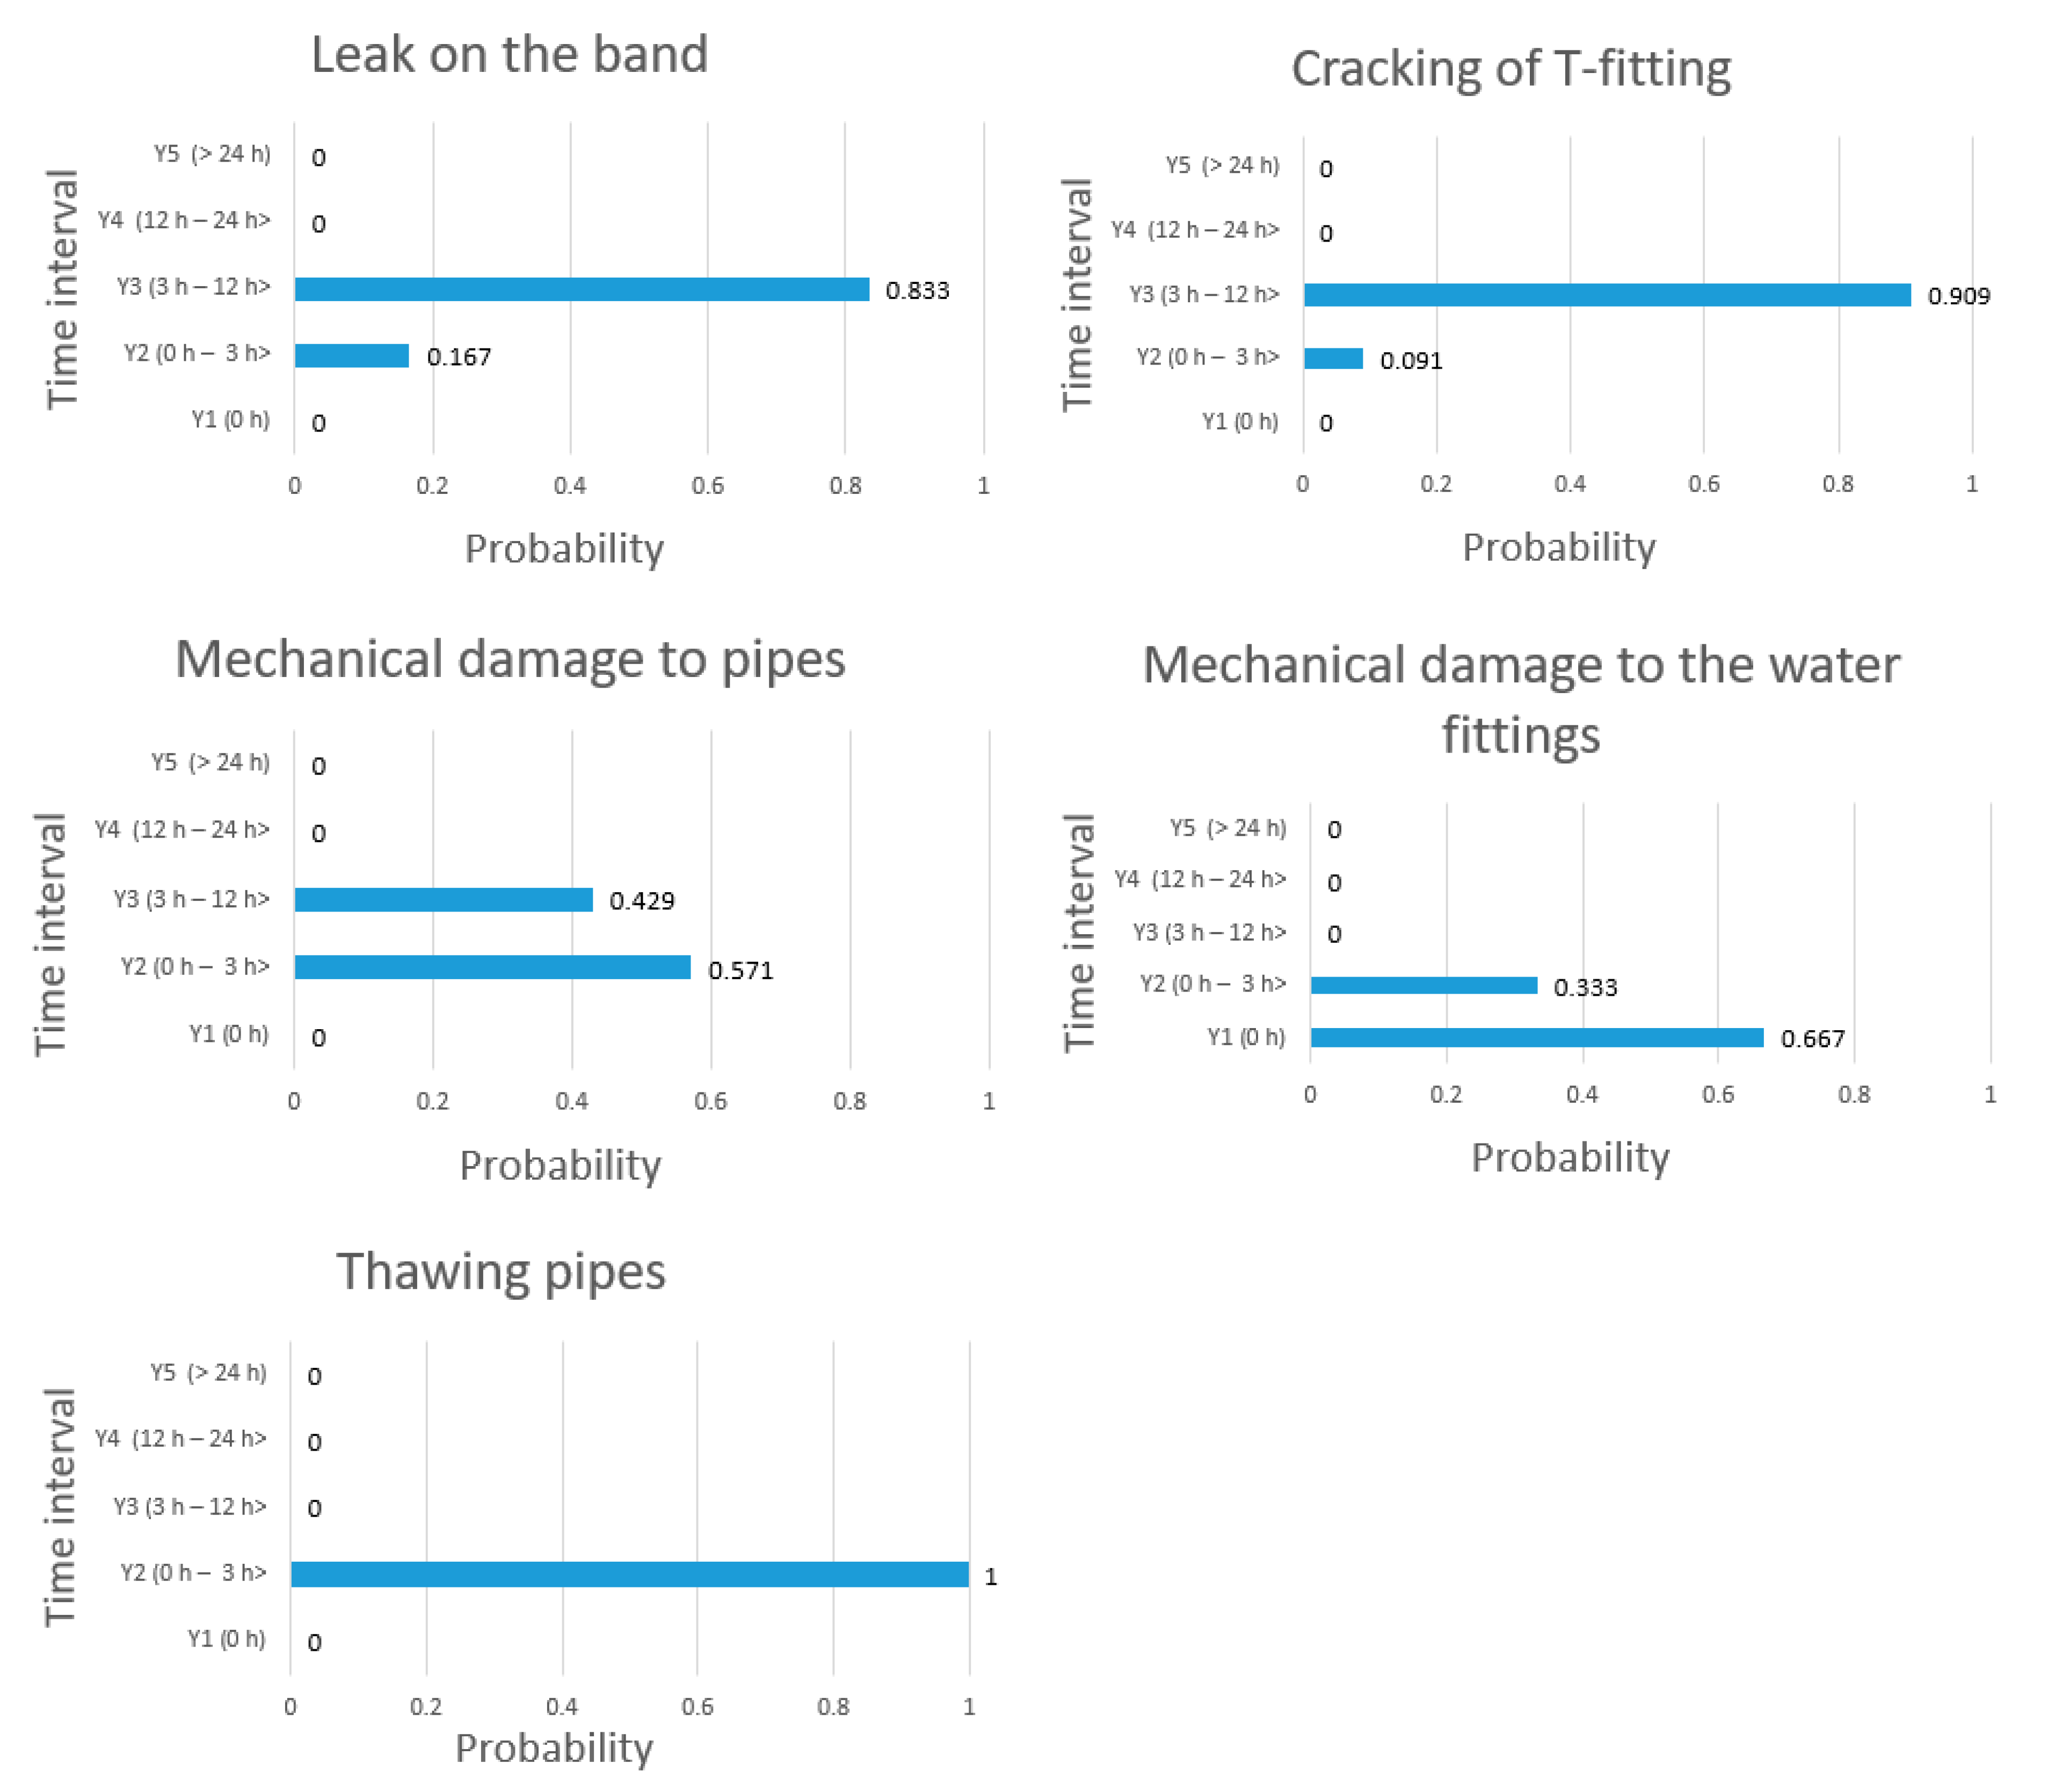Image resolution: width=2070 pixels, height=1792 pixels.
Task: Select the small bar valued 0.091
Action: [x=1332, y=359]
